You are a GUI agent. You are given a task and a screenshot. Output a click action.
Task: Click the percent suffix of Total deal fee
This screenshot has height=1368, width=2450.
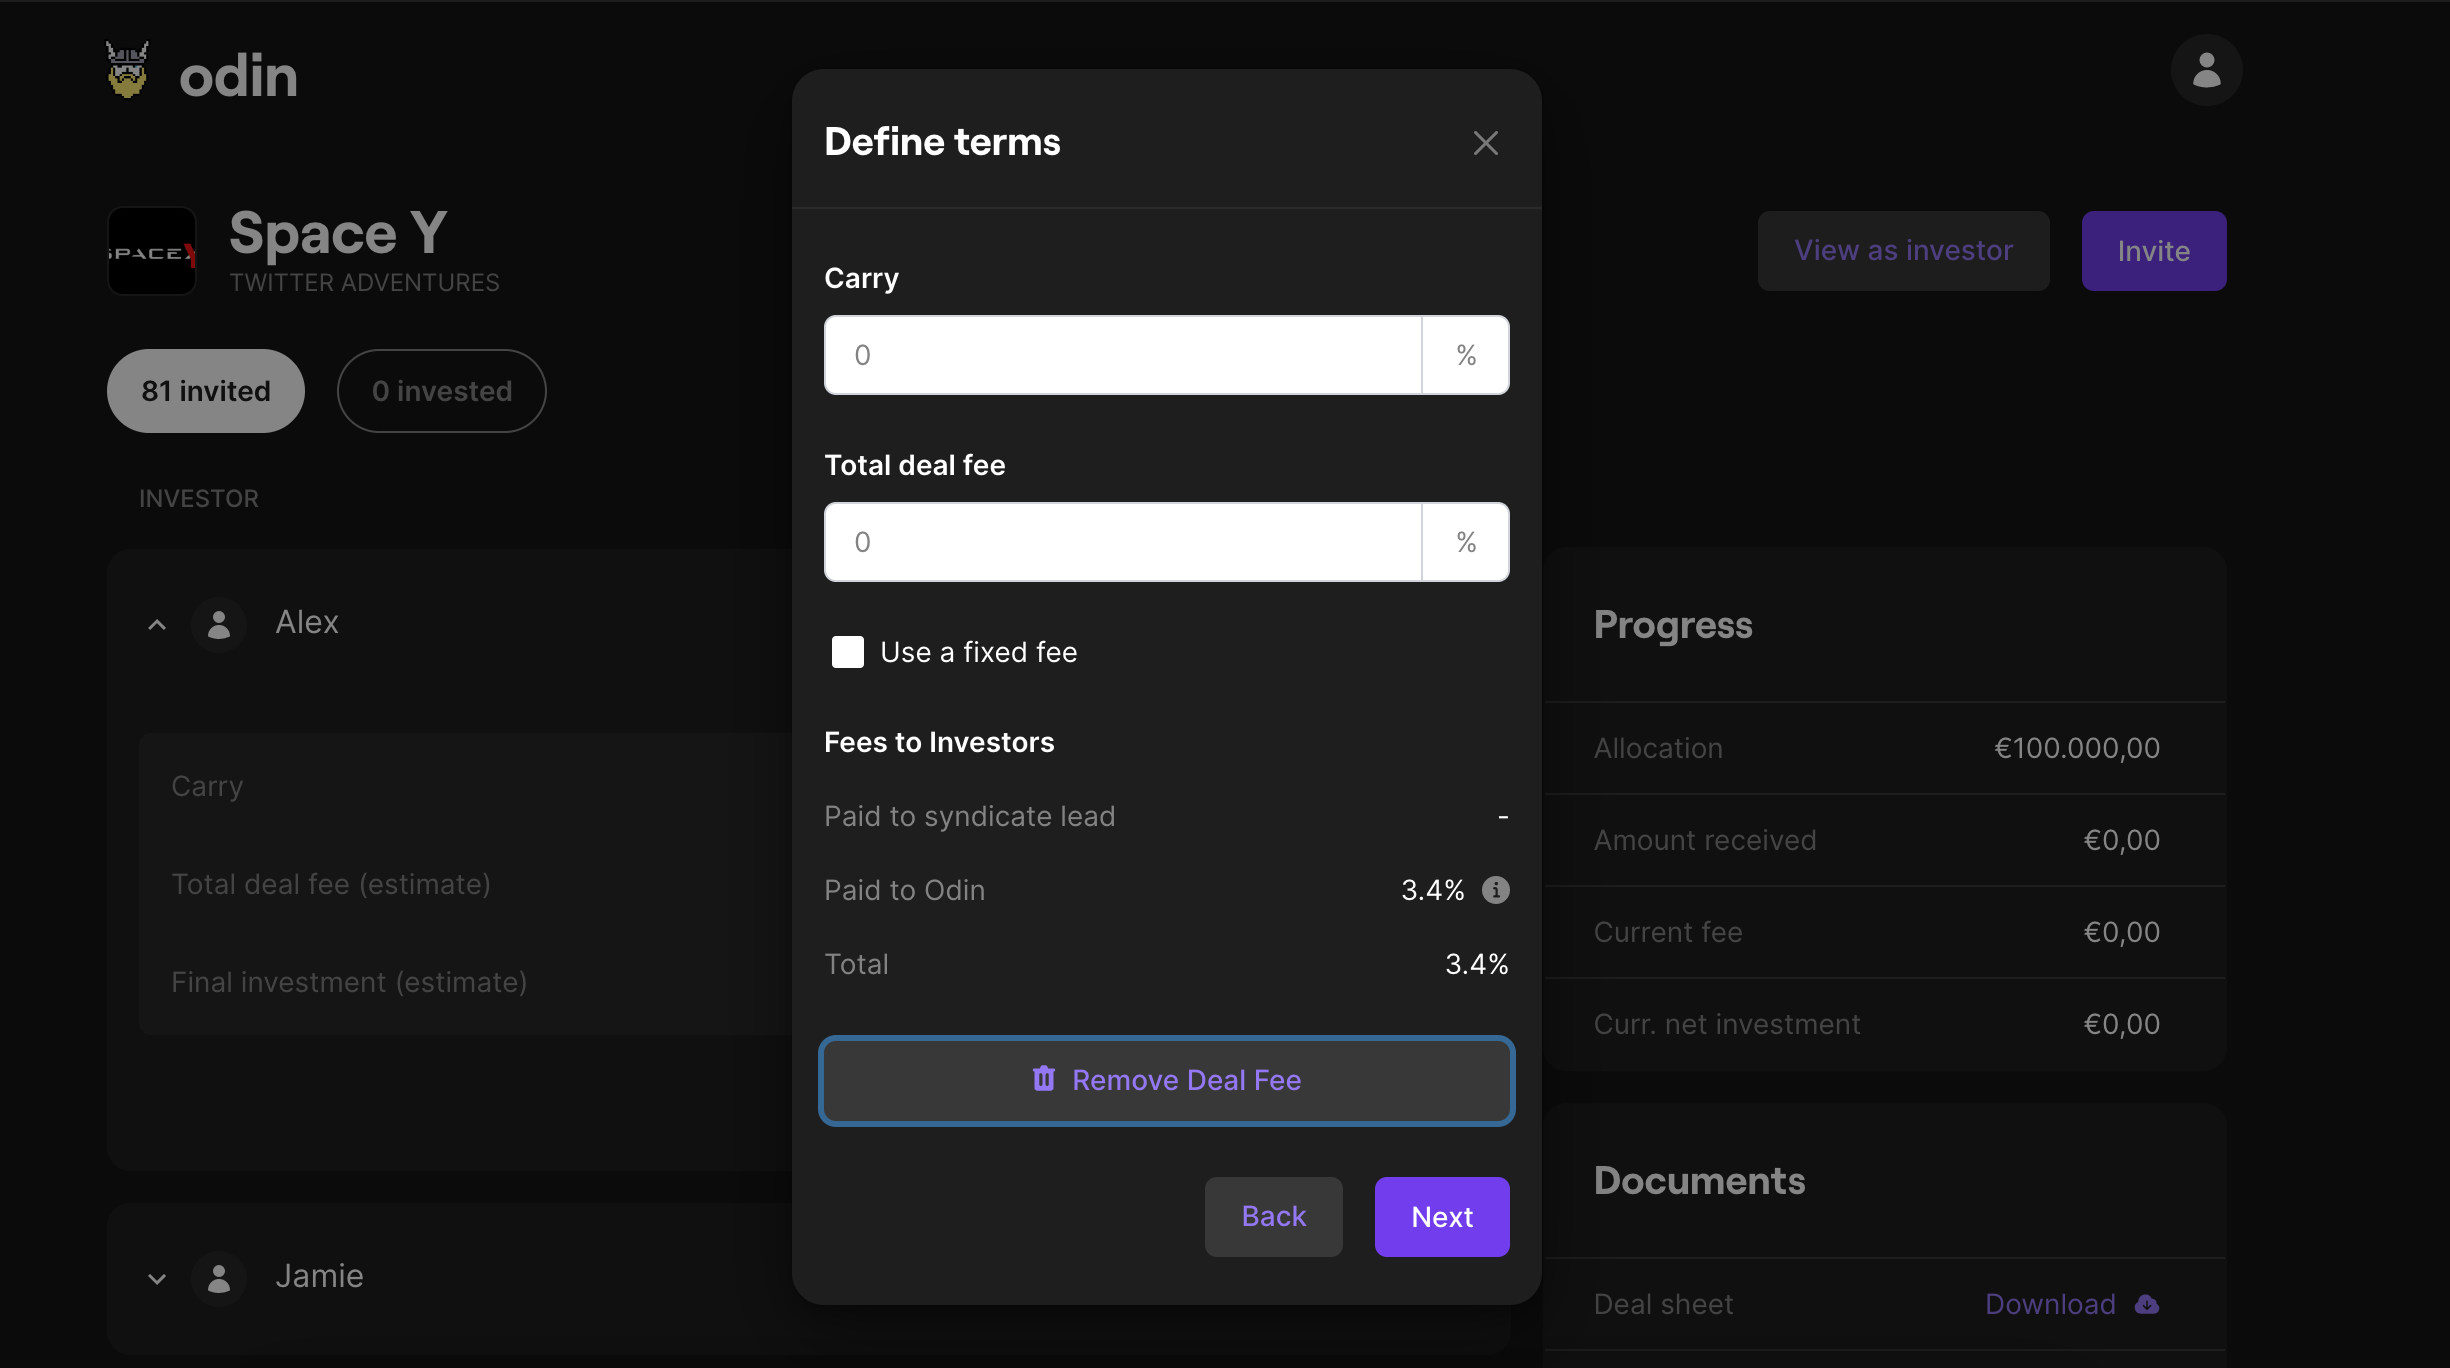1466,542
